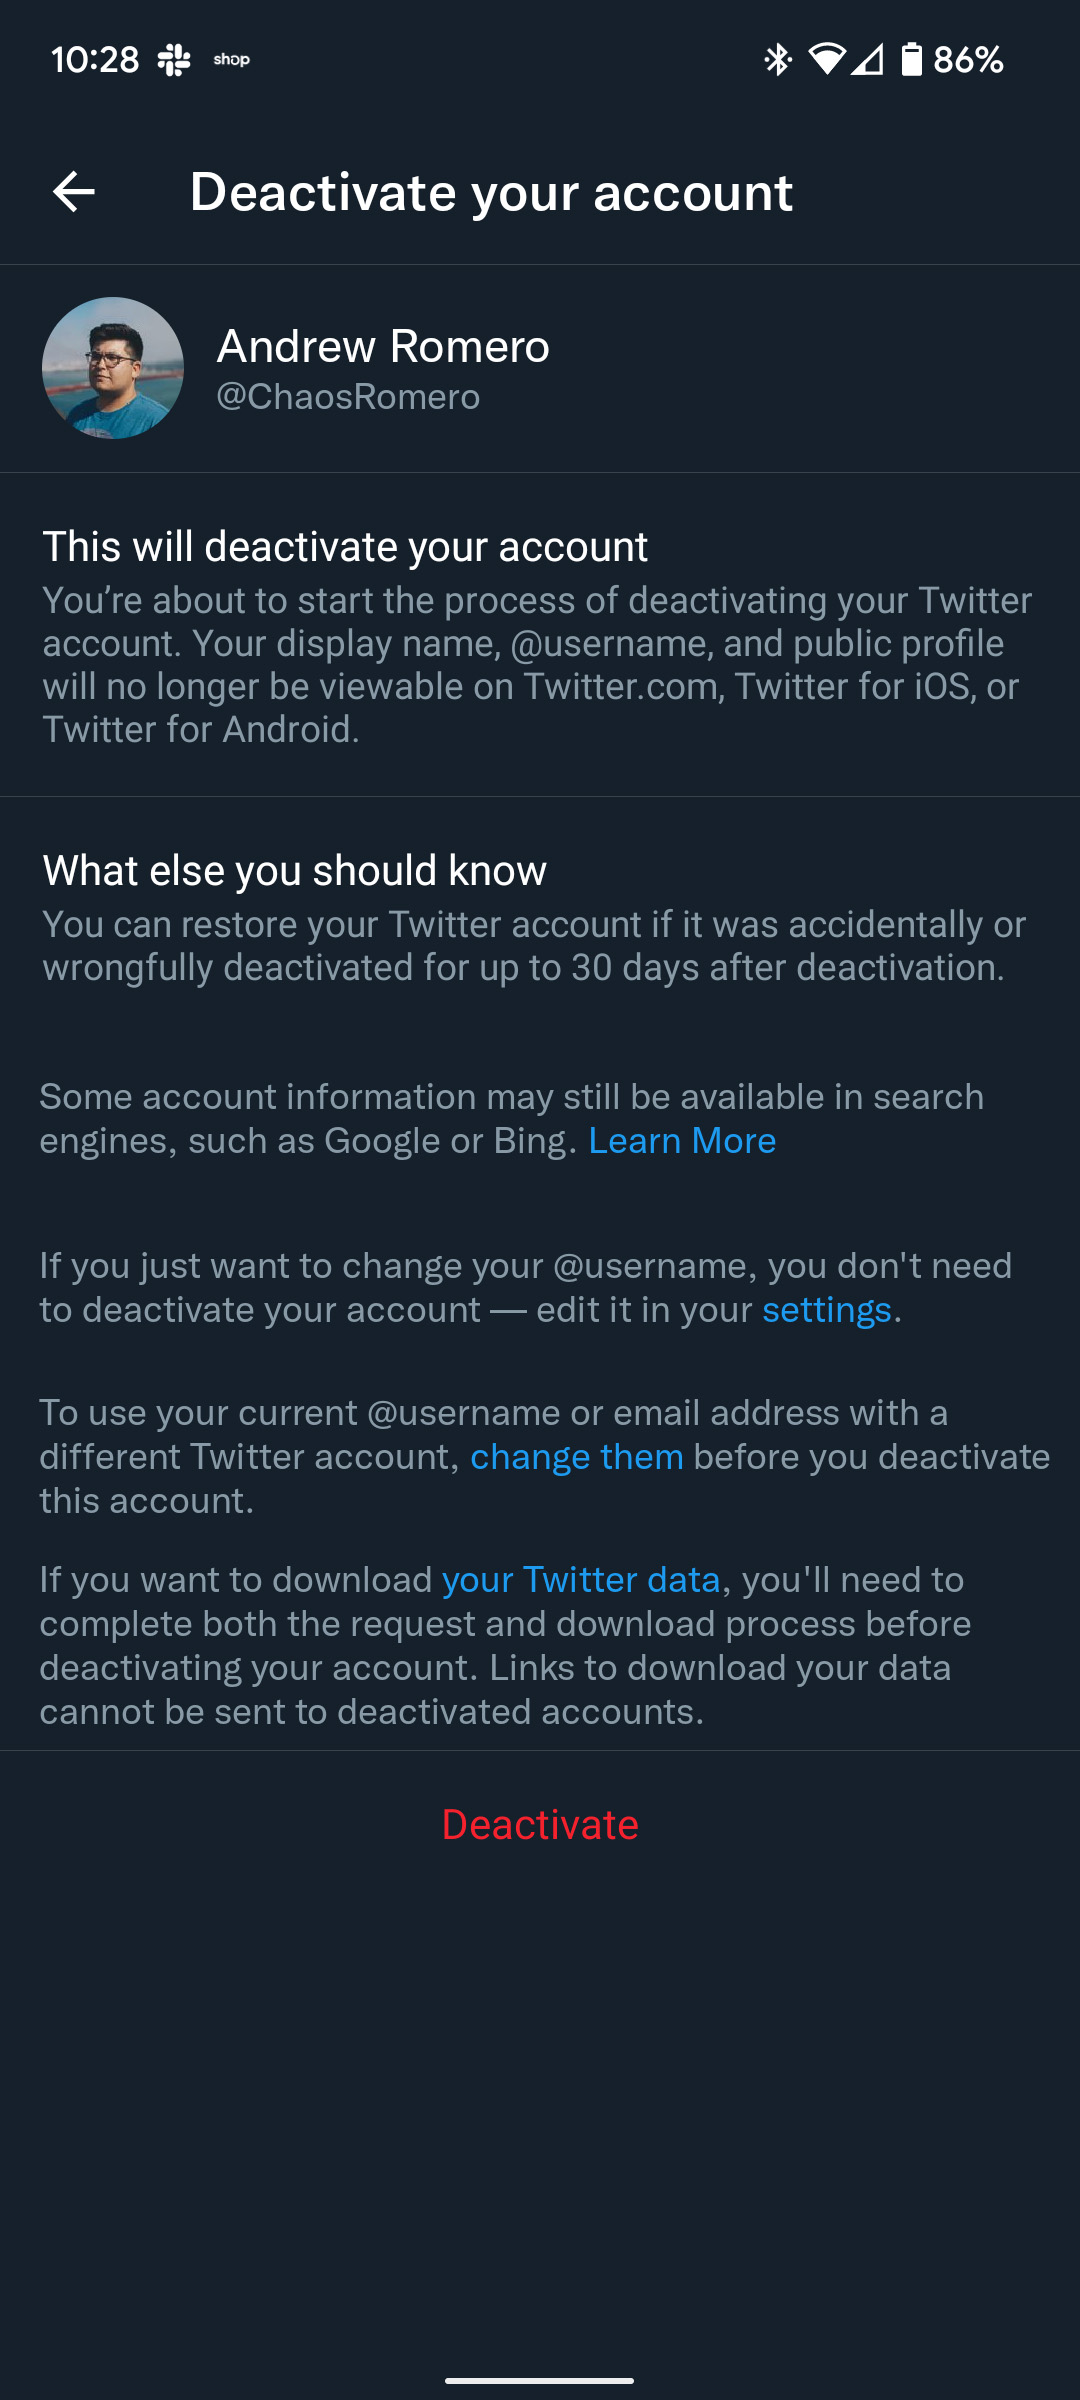Open the Learn More link

click(682, 1141)
